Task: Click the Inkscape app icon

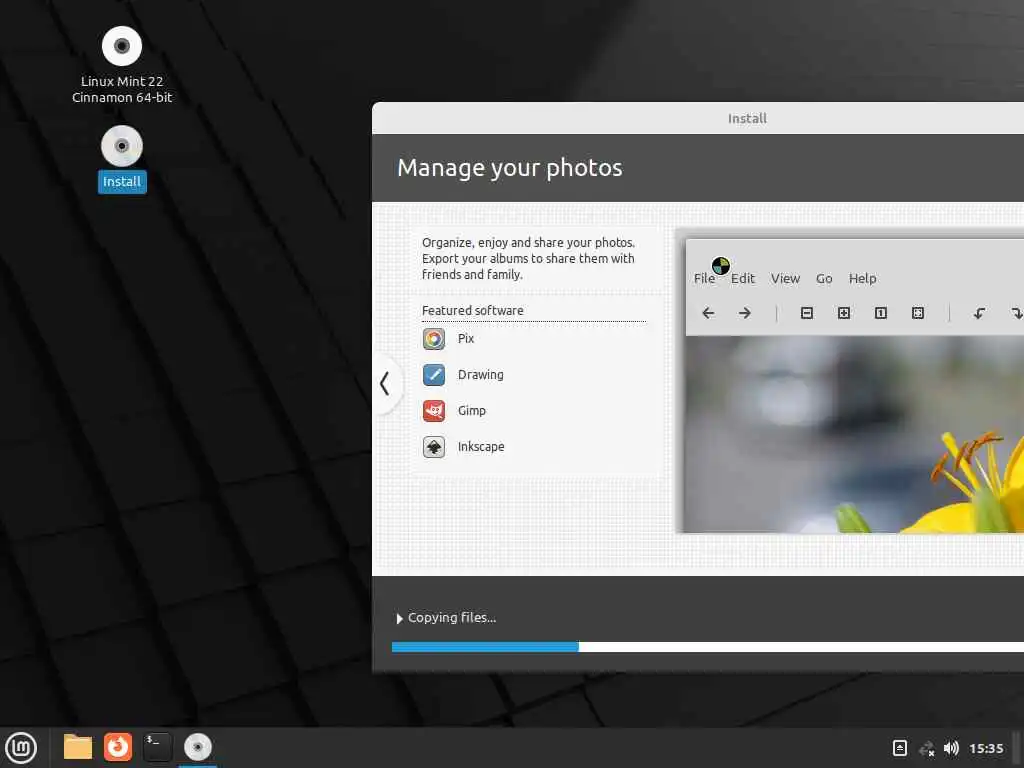Action: (x=434, y=447)
